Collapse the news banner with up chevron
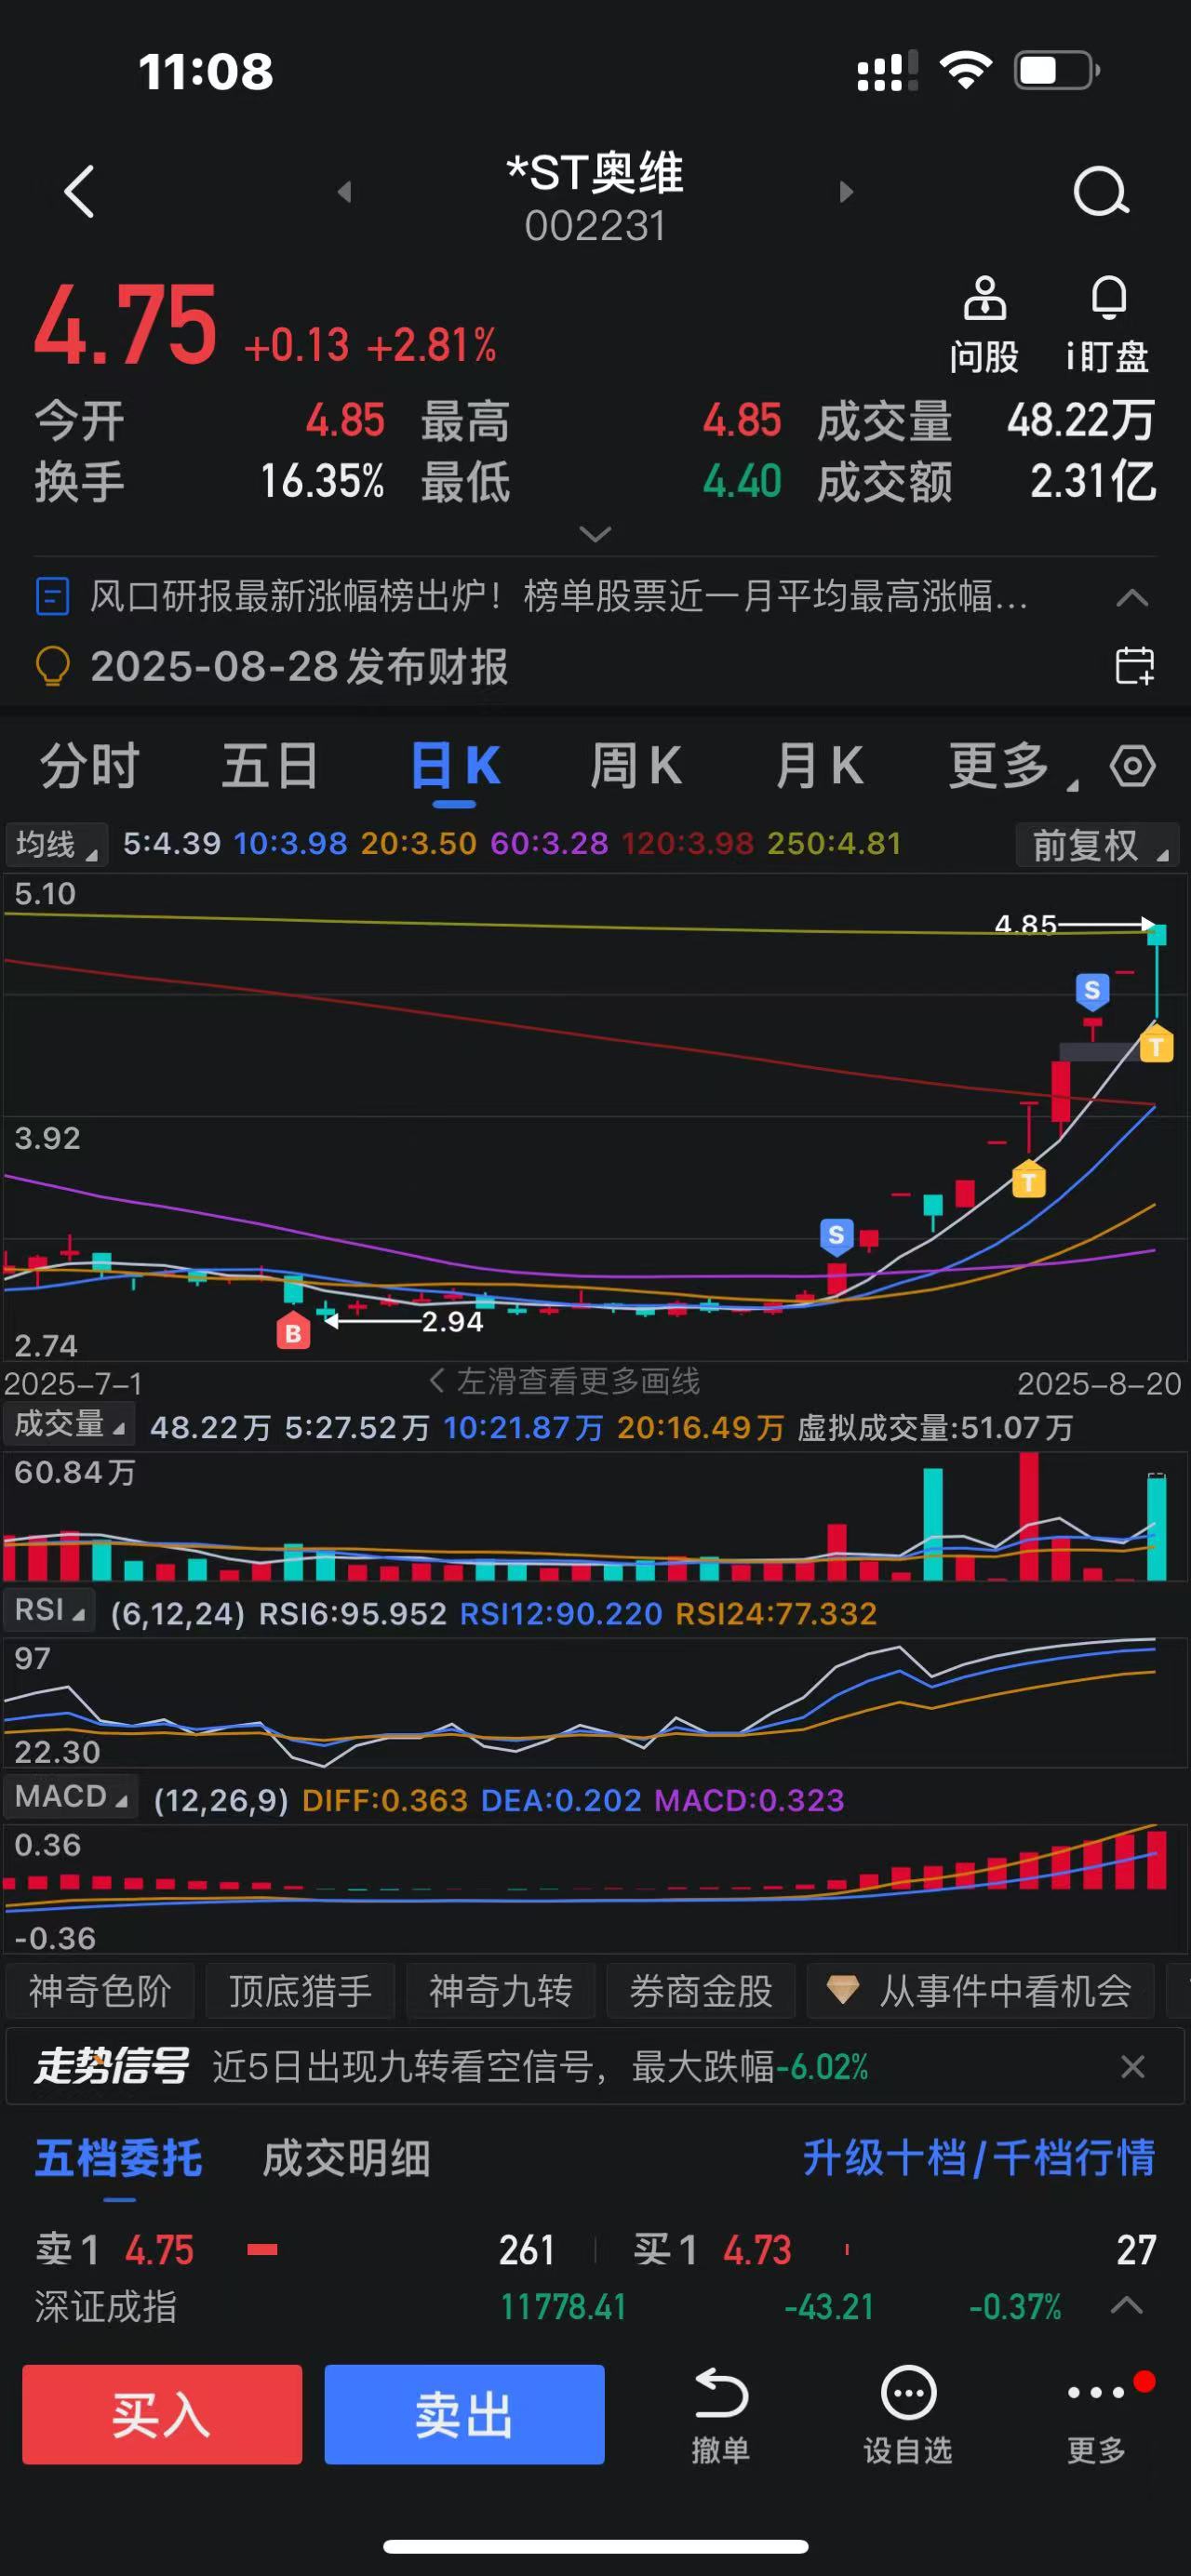Viewport: 1191px width, 2576px height. click(x=1131, y=598)
